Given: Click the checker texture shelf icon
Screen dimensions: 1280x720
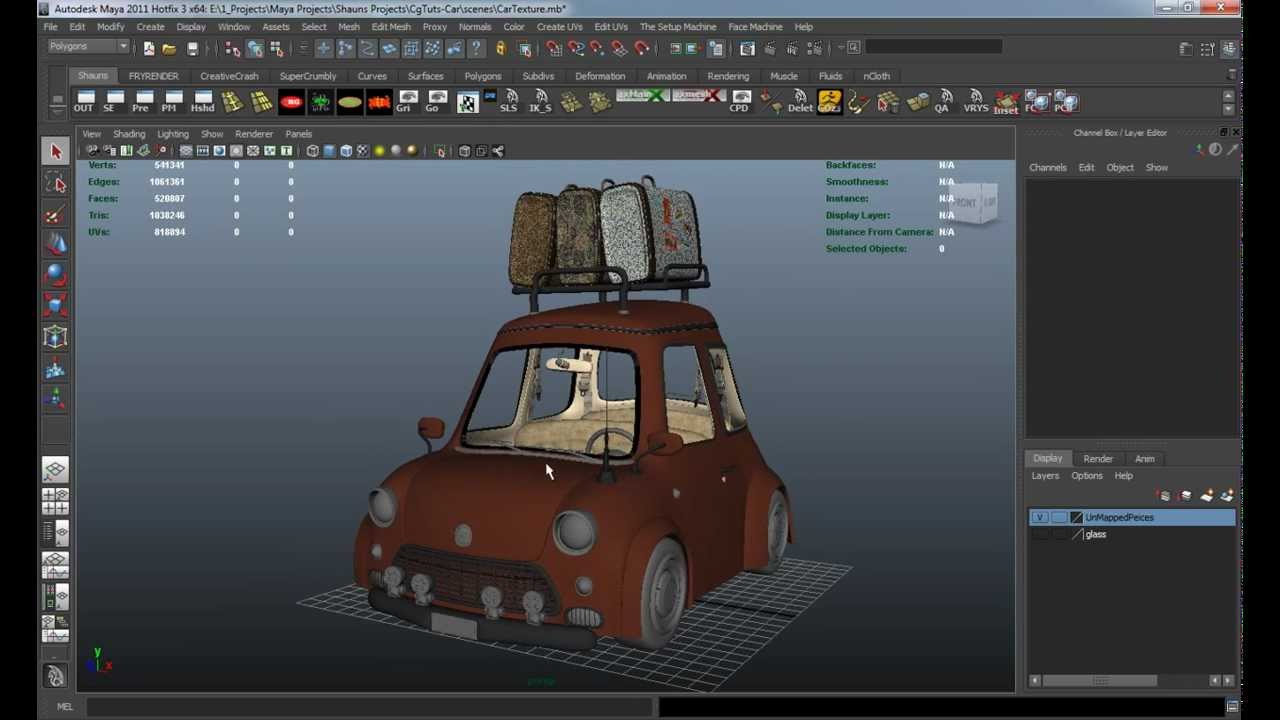Looking at the screenshot, I should (467, 102).
